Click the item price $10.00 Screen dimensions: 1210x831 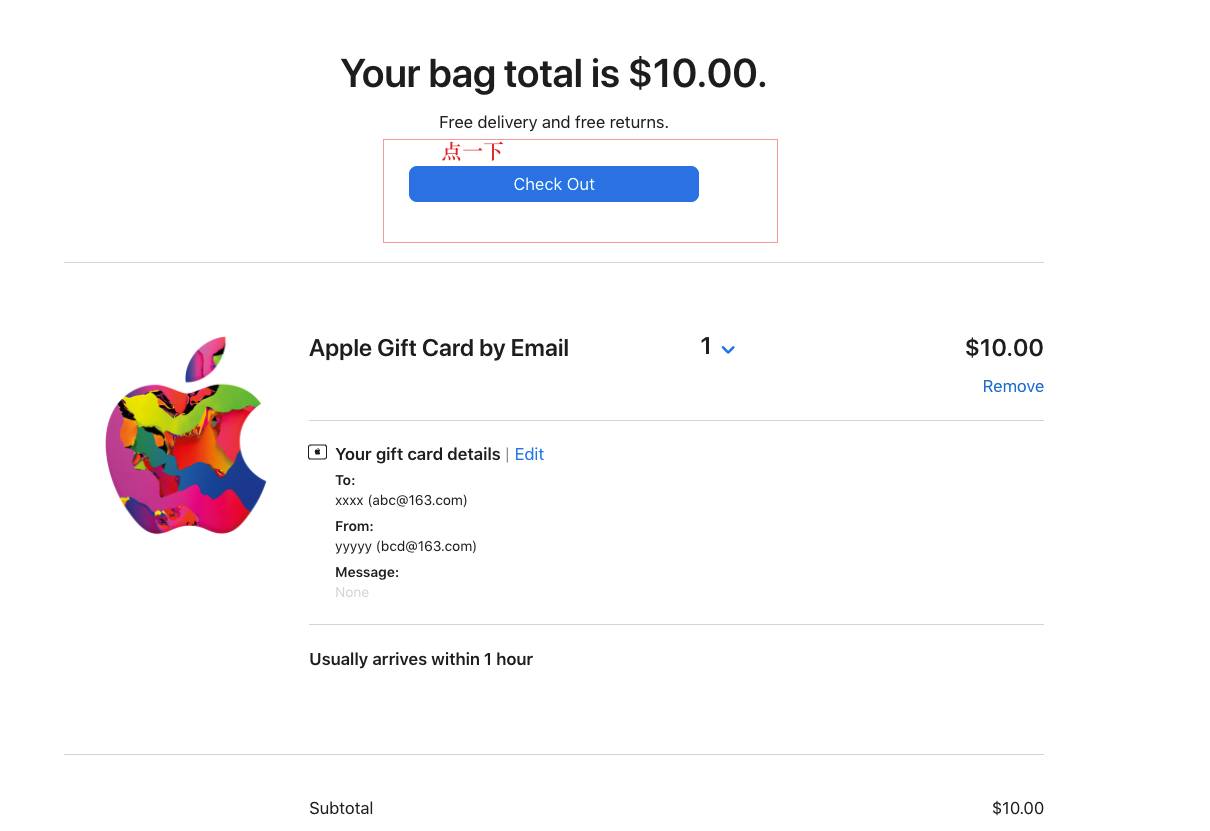point(1003,348)
